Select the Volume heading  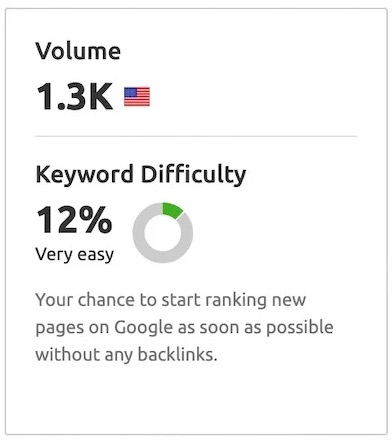(x=78, y=51)
